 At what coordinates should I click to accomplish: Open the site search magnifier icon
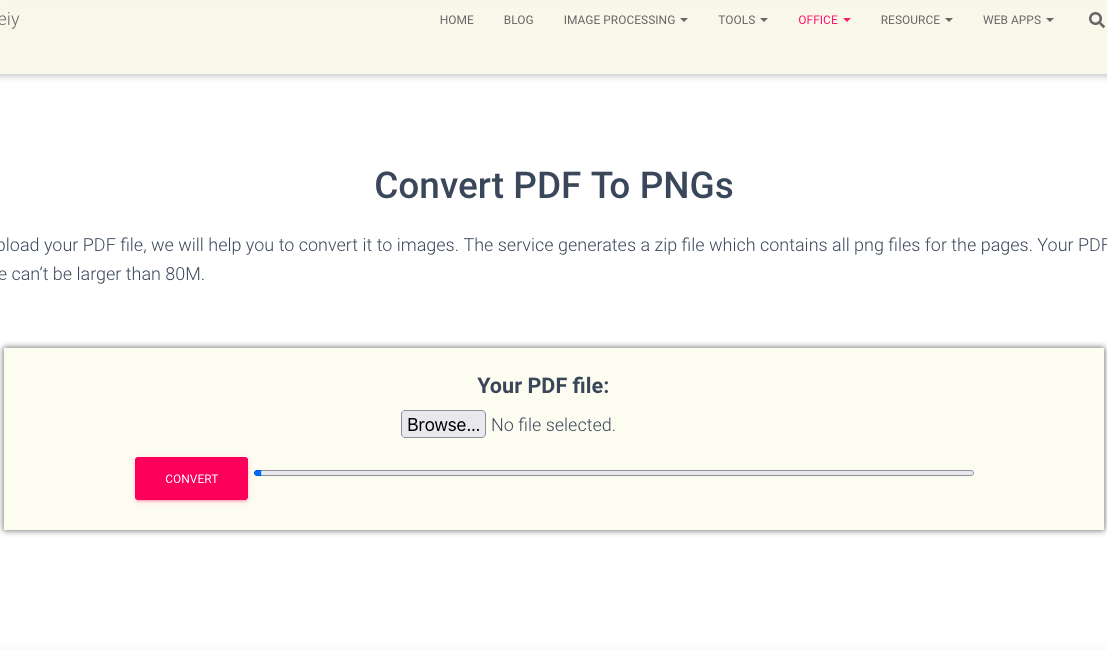tap(1096, 20)
